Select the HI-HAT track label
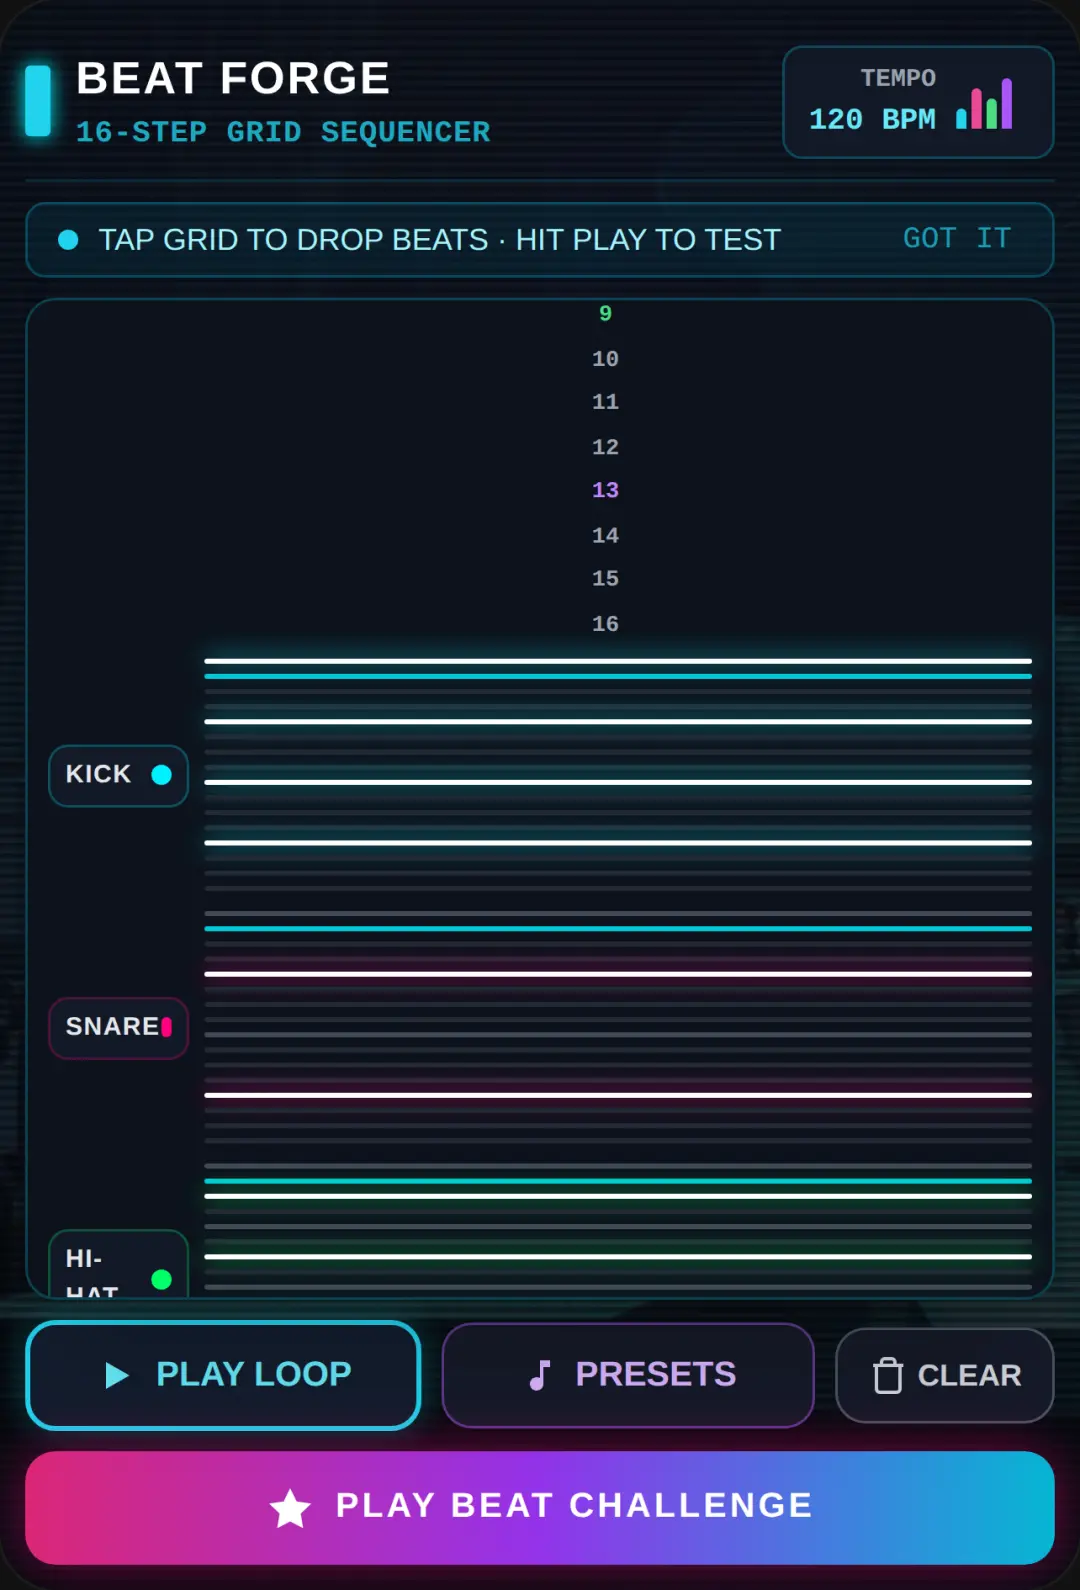This screenshot has width=1080, height=1590. (x=118, y=1265)
